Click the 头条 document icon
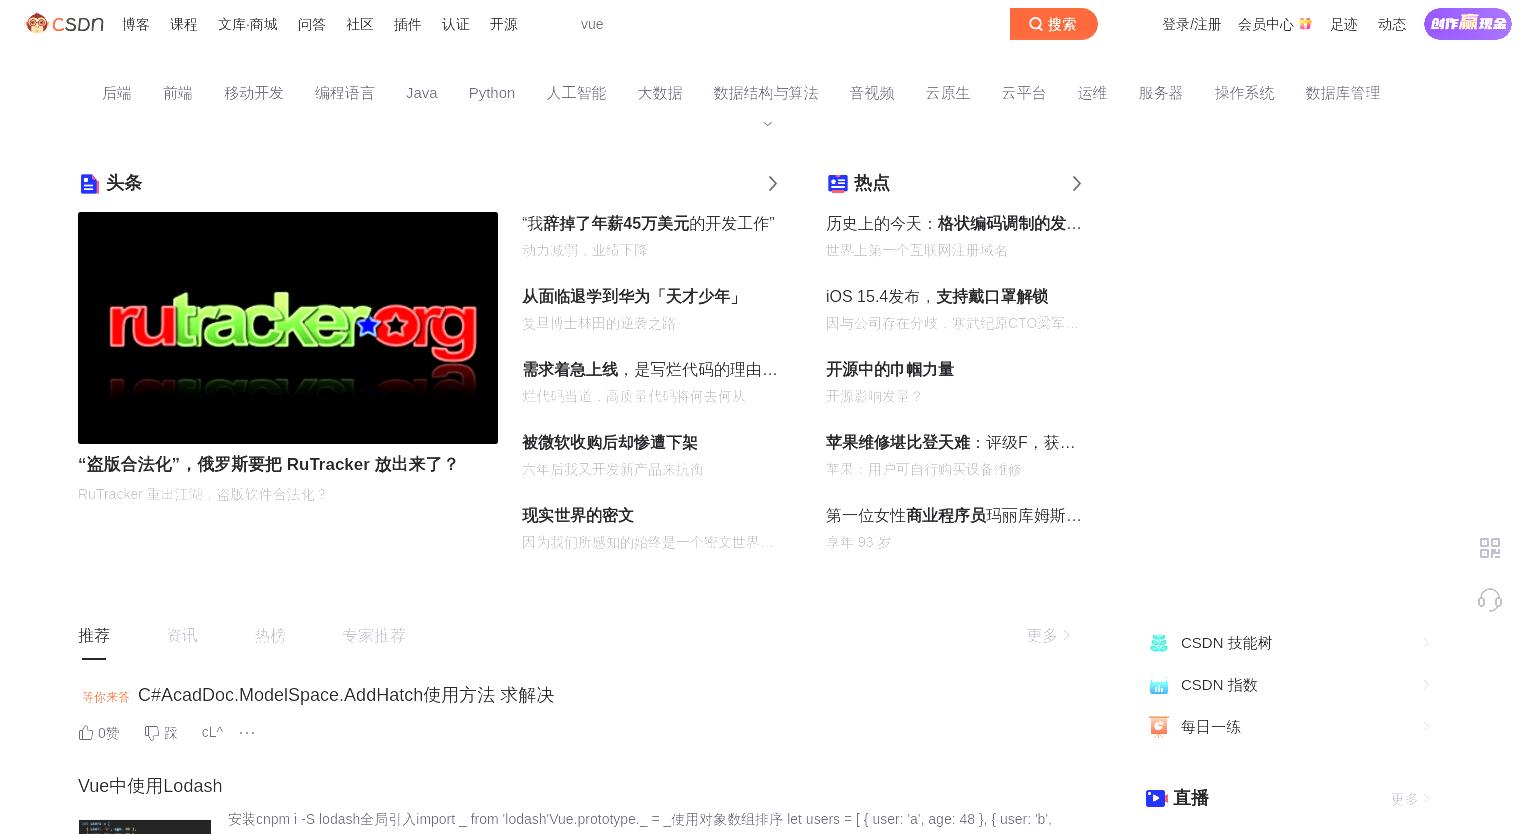 89,184
